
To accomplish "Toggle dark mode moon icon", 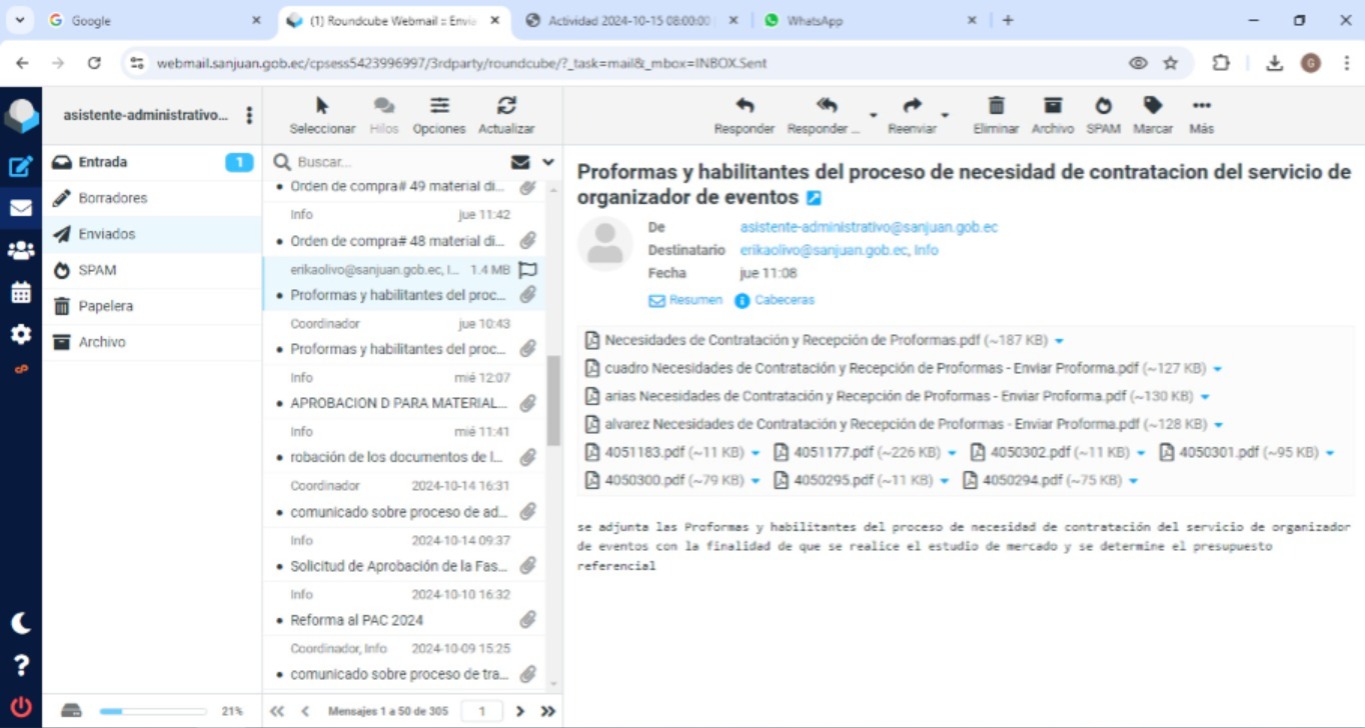I will click(20, 623).
